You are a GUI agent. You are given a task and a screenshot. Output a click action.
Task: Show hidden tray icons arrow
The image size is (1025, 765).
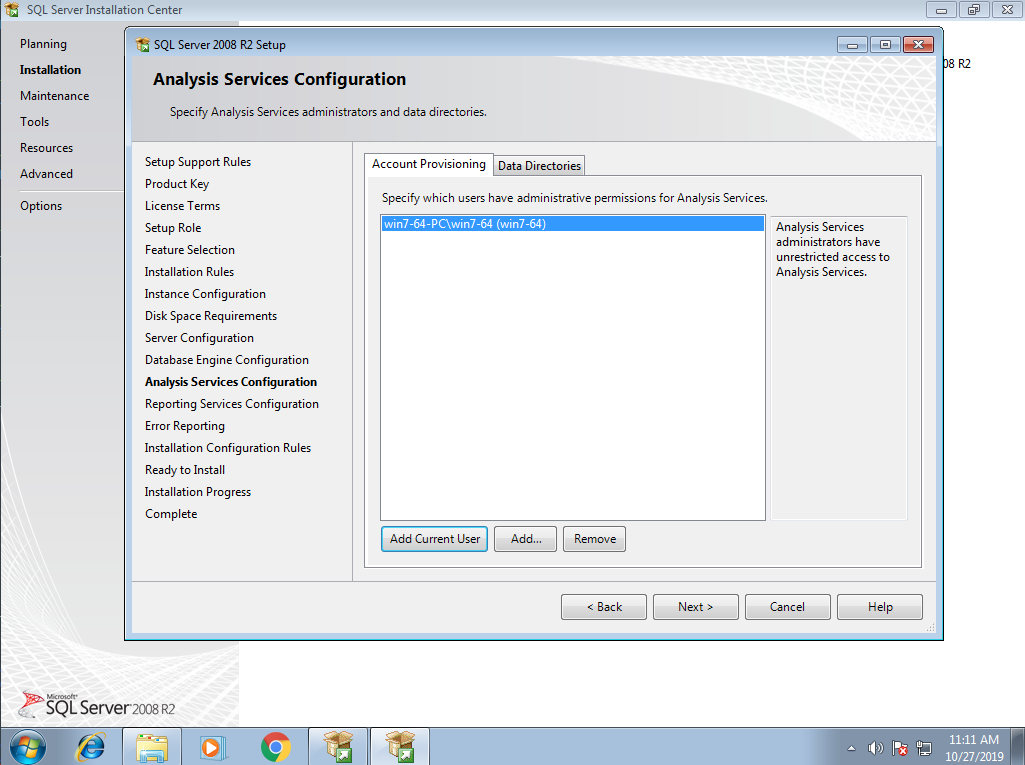851,748
